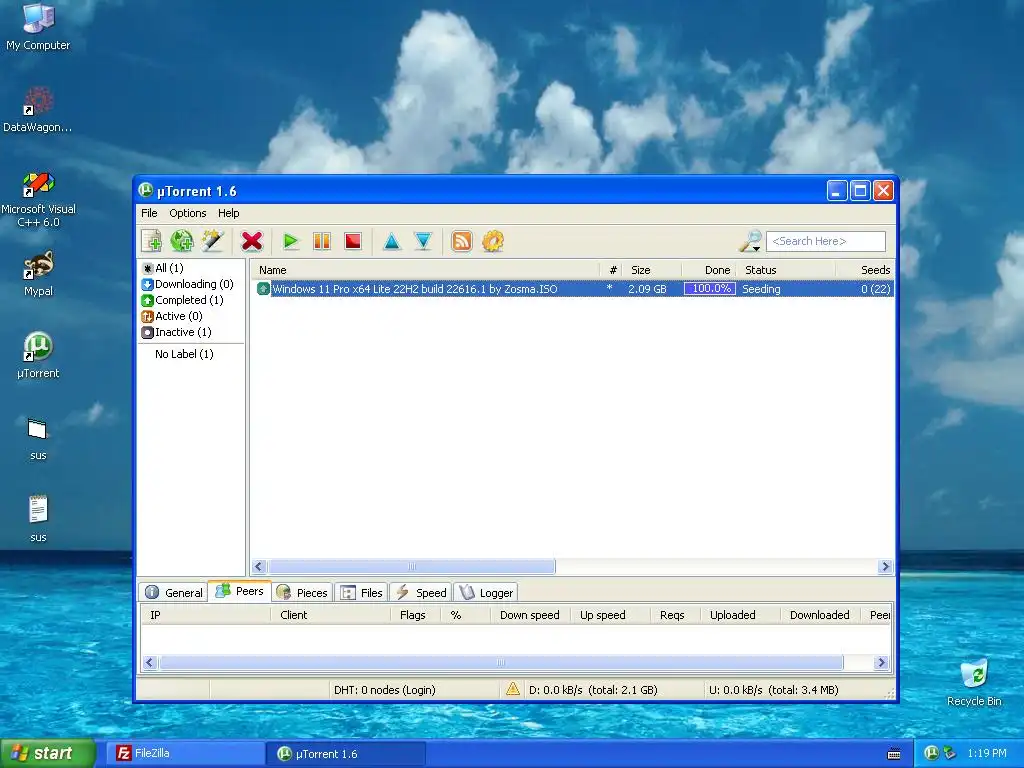Click the Client column header in Peers
The height and width of the screenshot is (768, 1024).
pyautogui.click(x=330, y=615)
